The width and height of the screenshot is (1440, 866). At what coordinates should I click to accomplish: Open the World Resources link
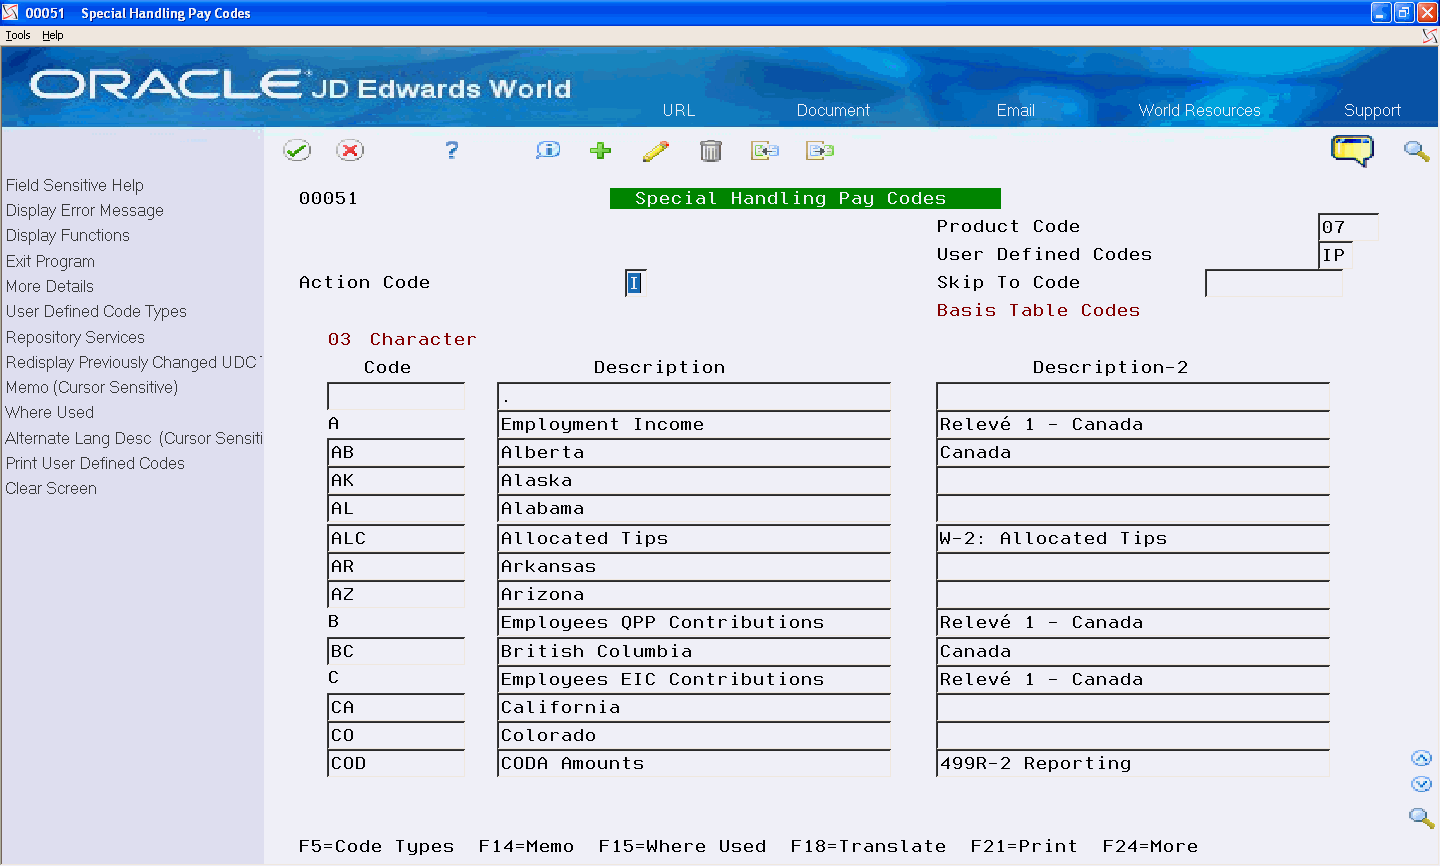(x=1199, y=110)
